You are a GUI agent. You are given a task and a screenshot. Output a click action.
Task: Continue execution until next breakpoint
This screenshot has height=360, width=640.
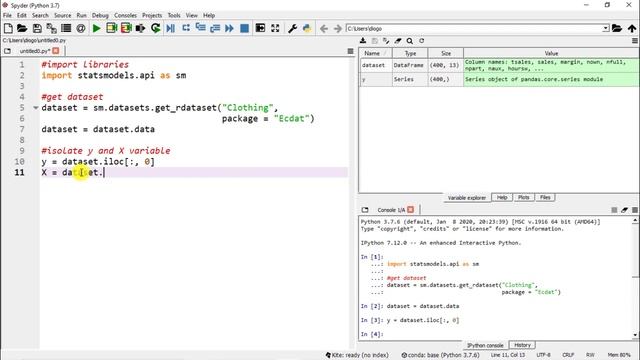point(229,28)
